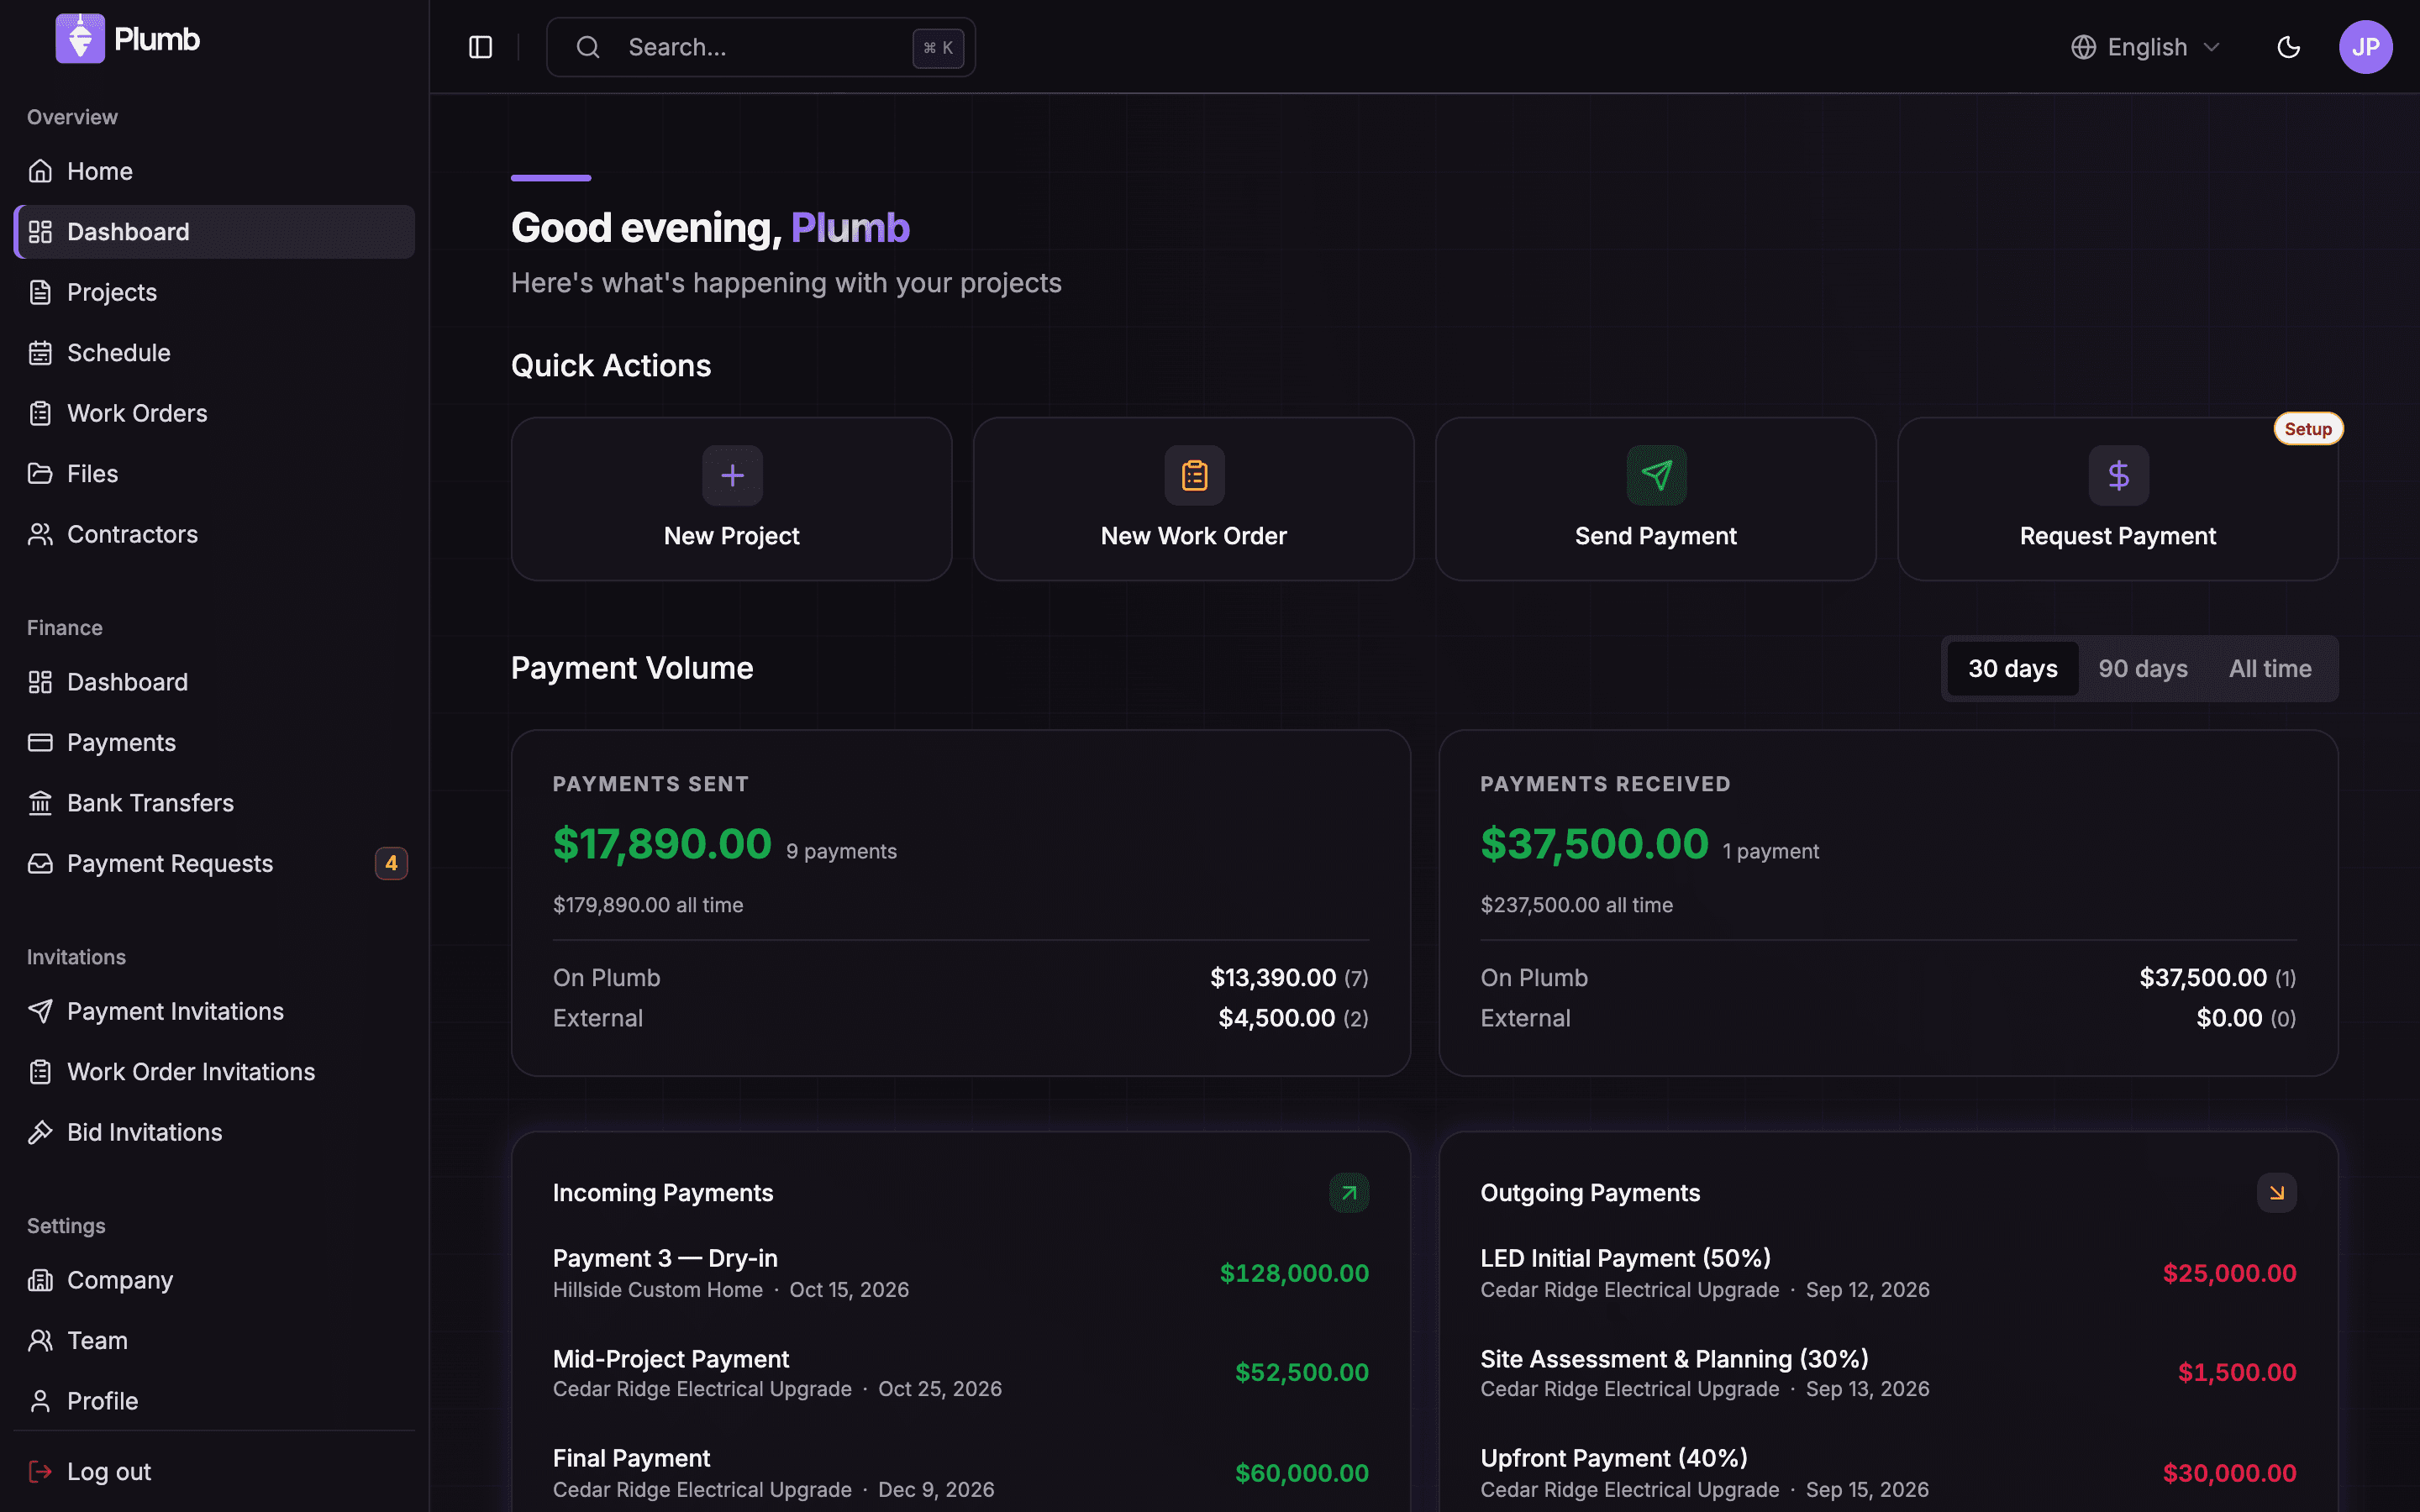Click the $237,500.00 all time text

point(1576,905)
